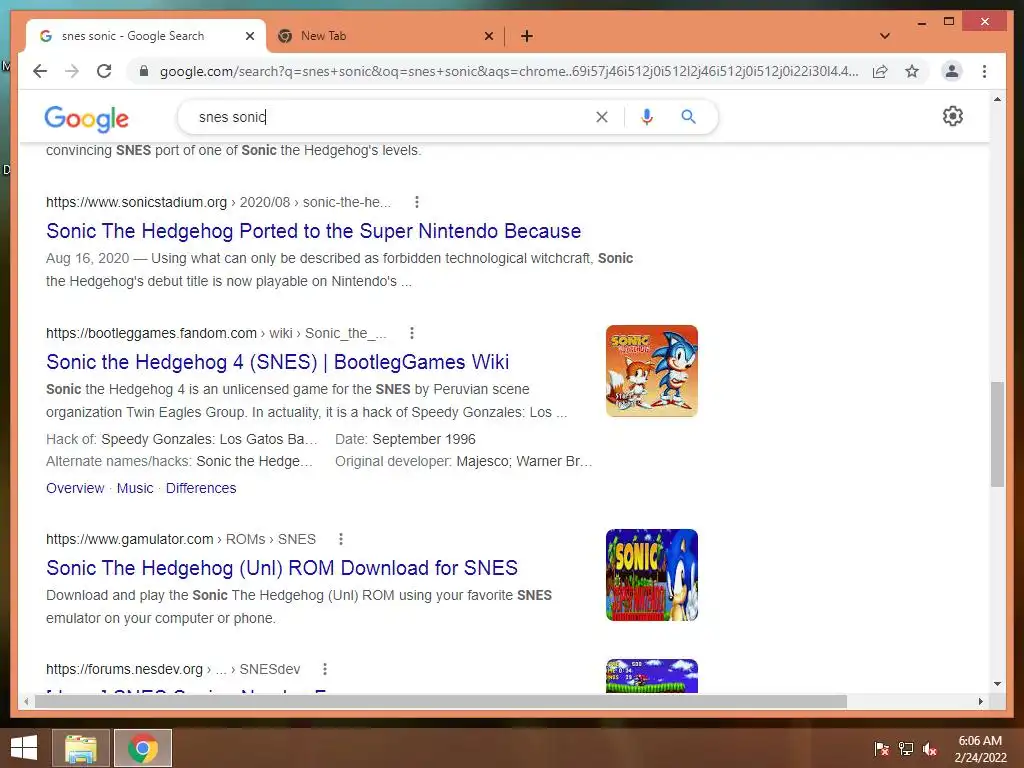Open the Google logo homepage
The width and height of the screenshot is (1024, 768).
click(x=86, y=118)
